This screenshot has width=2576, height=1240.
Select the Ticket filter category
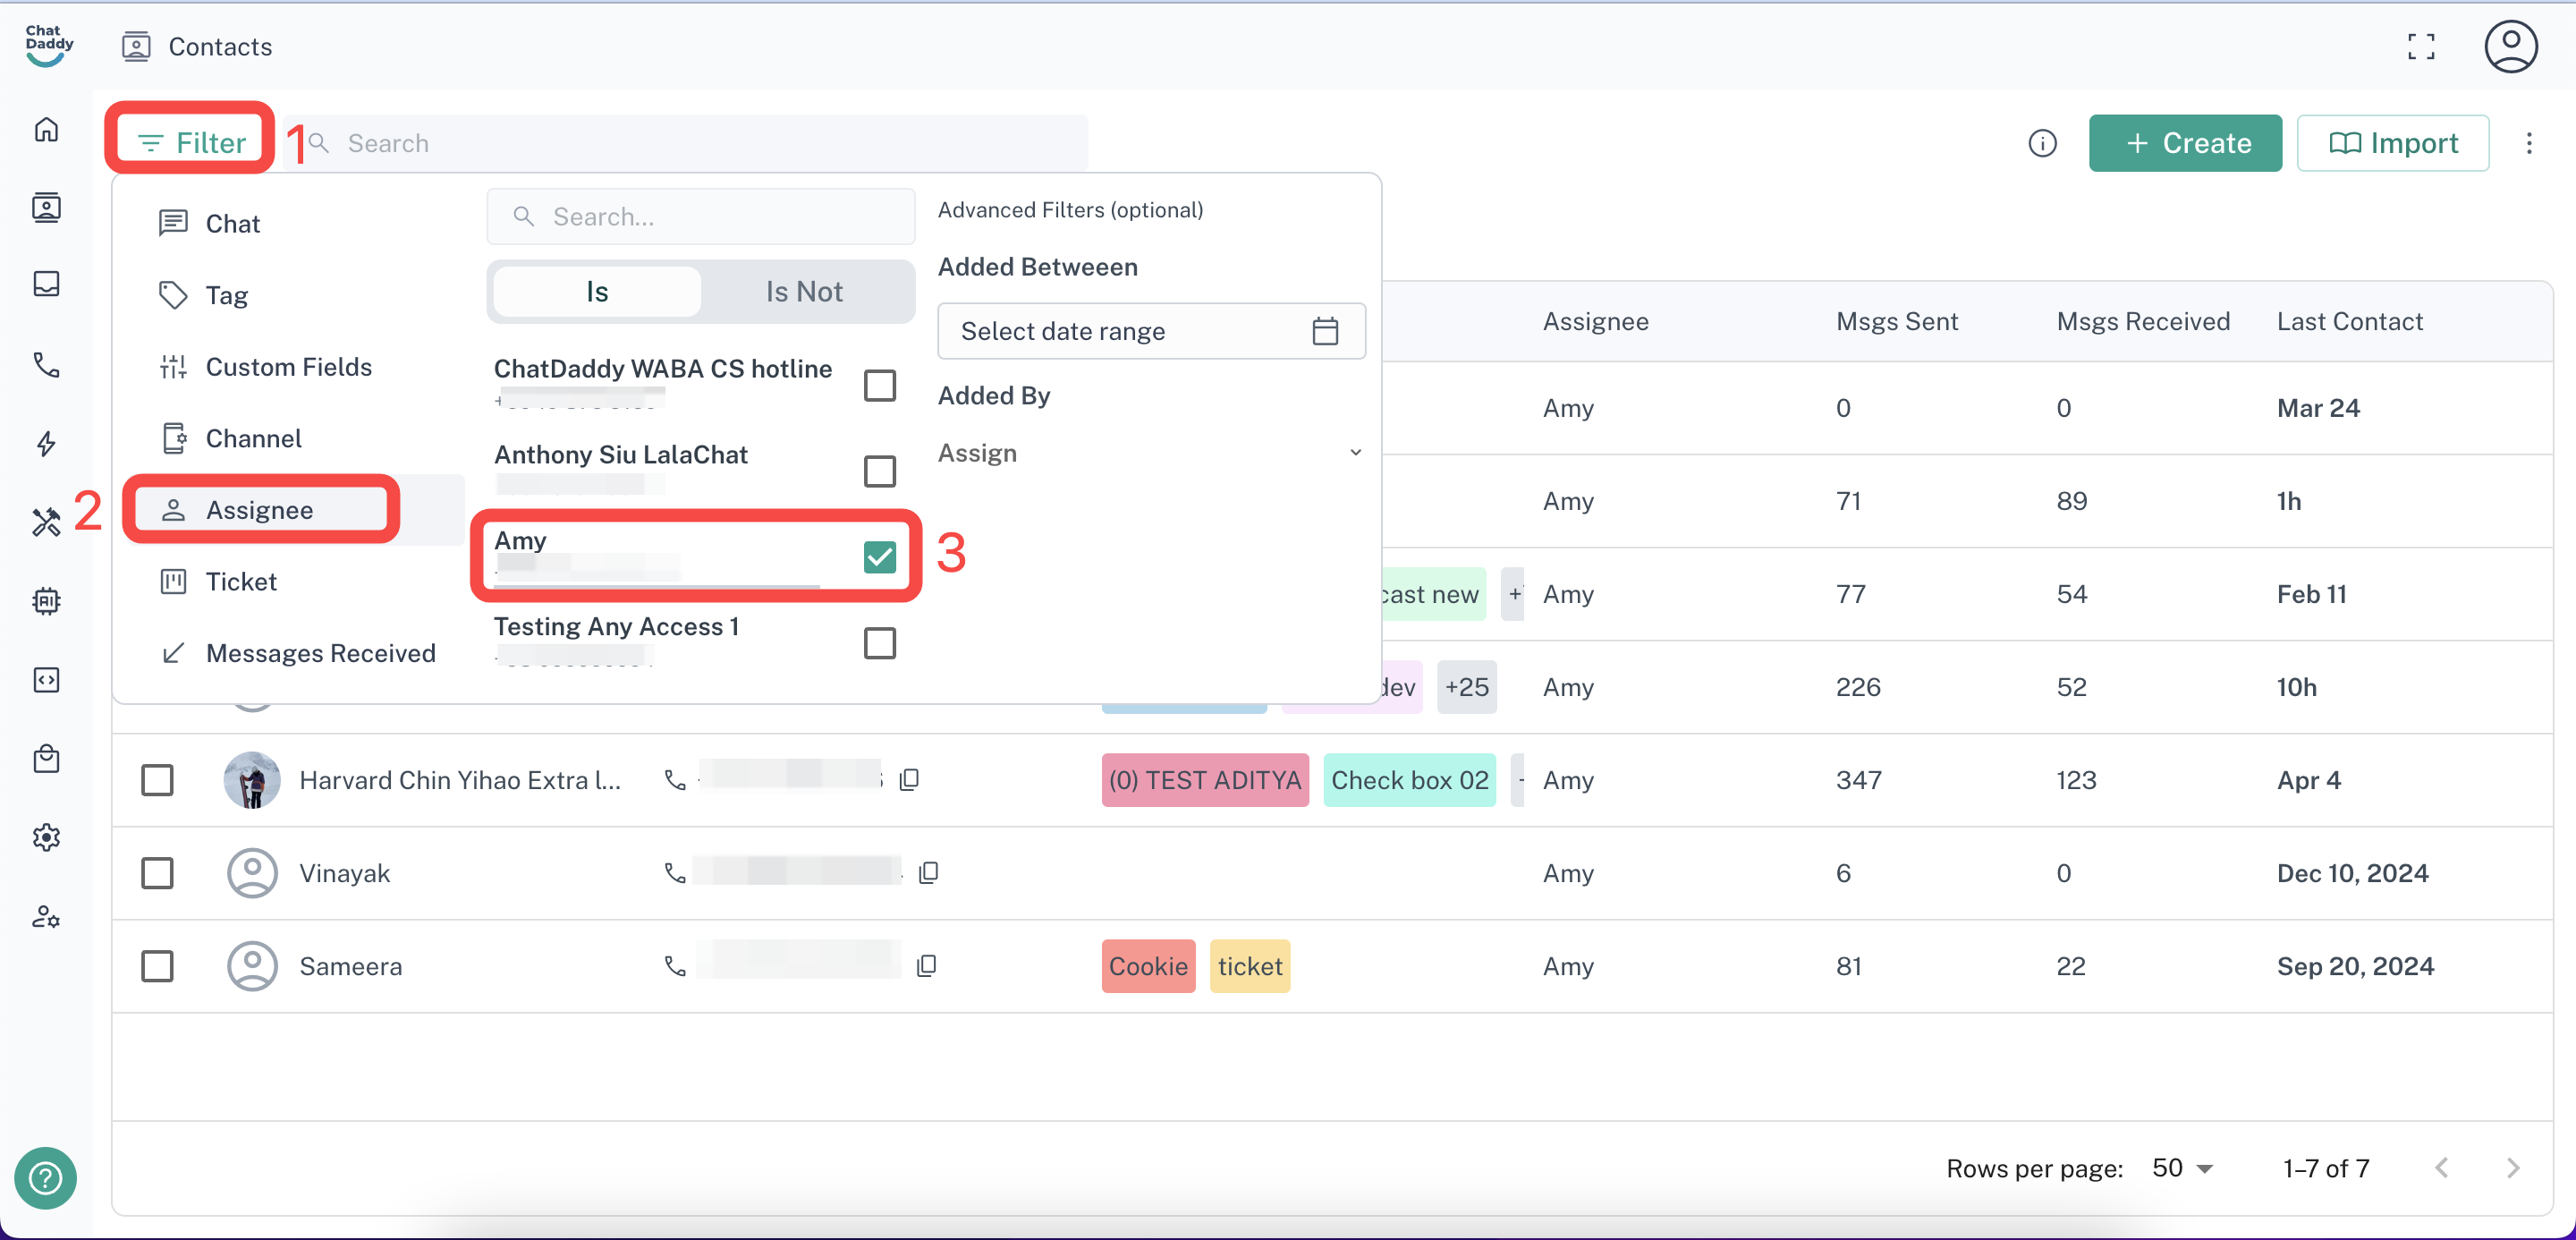coord(241,582)
